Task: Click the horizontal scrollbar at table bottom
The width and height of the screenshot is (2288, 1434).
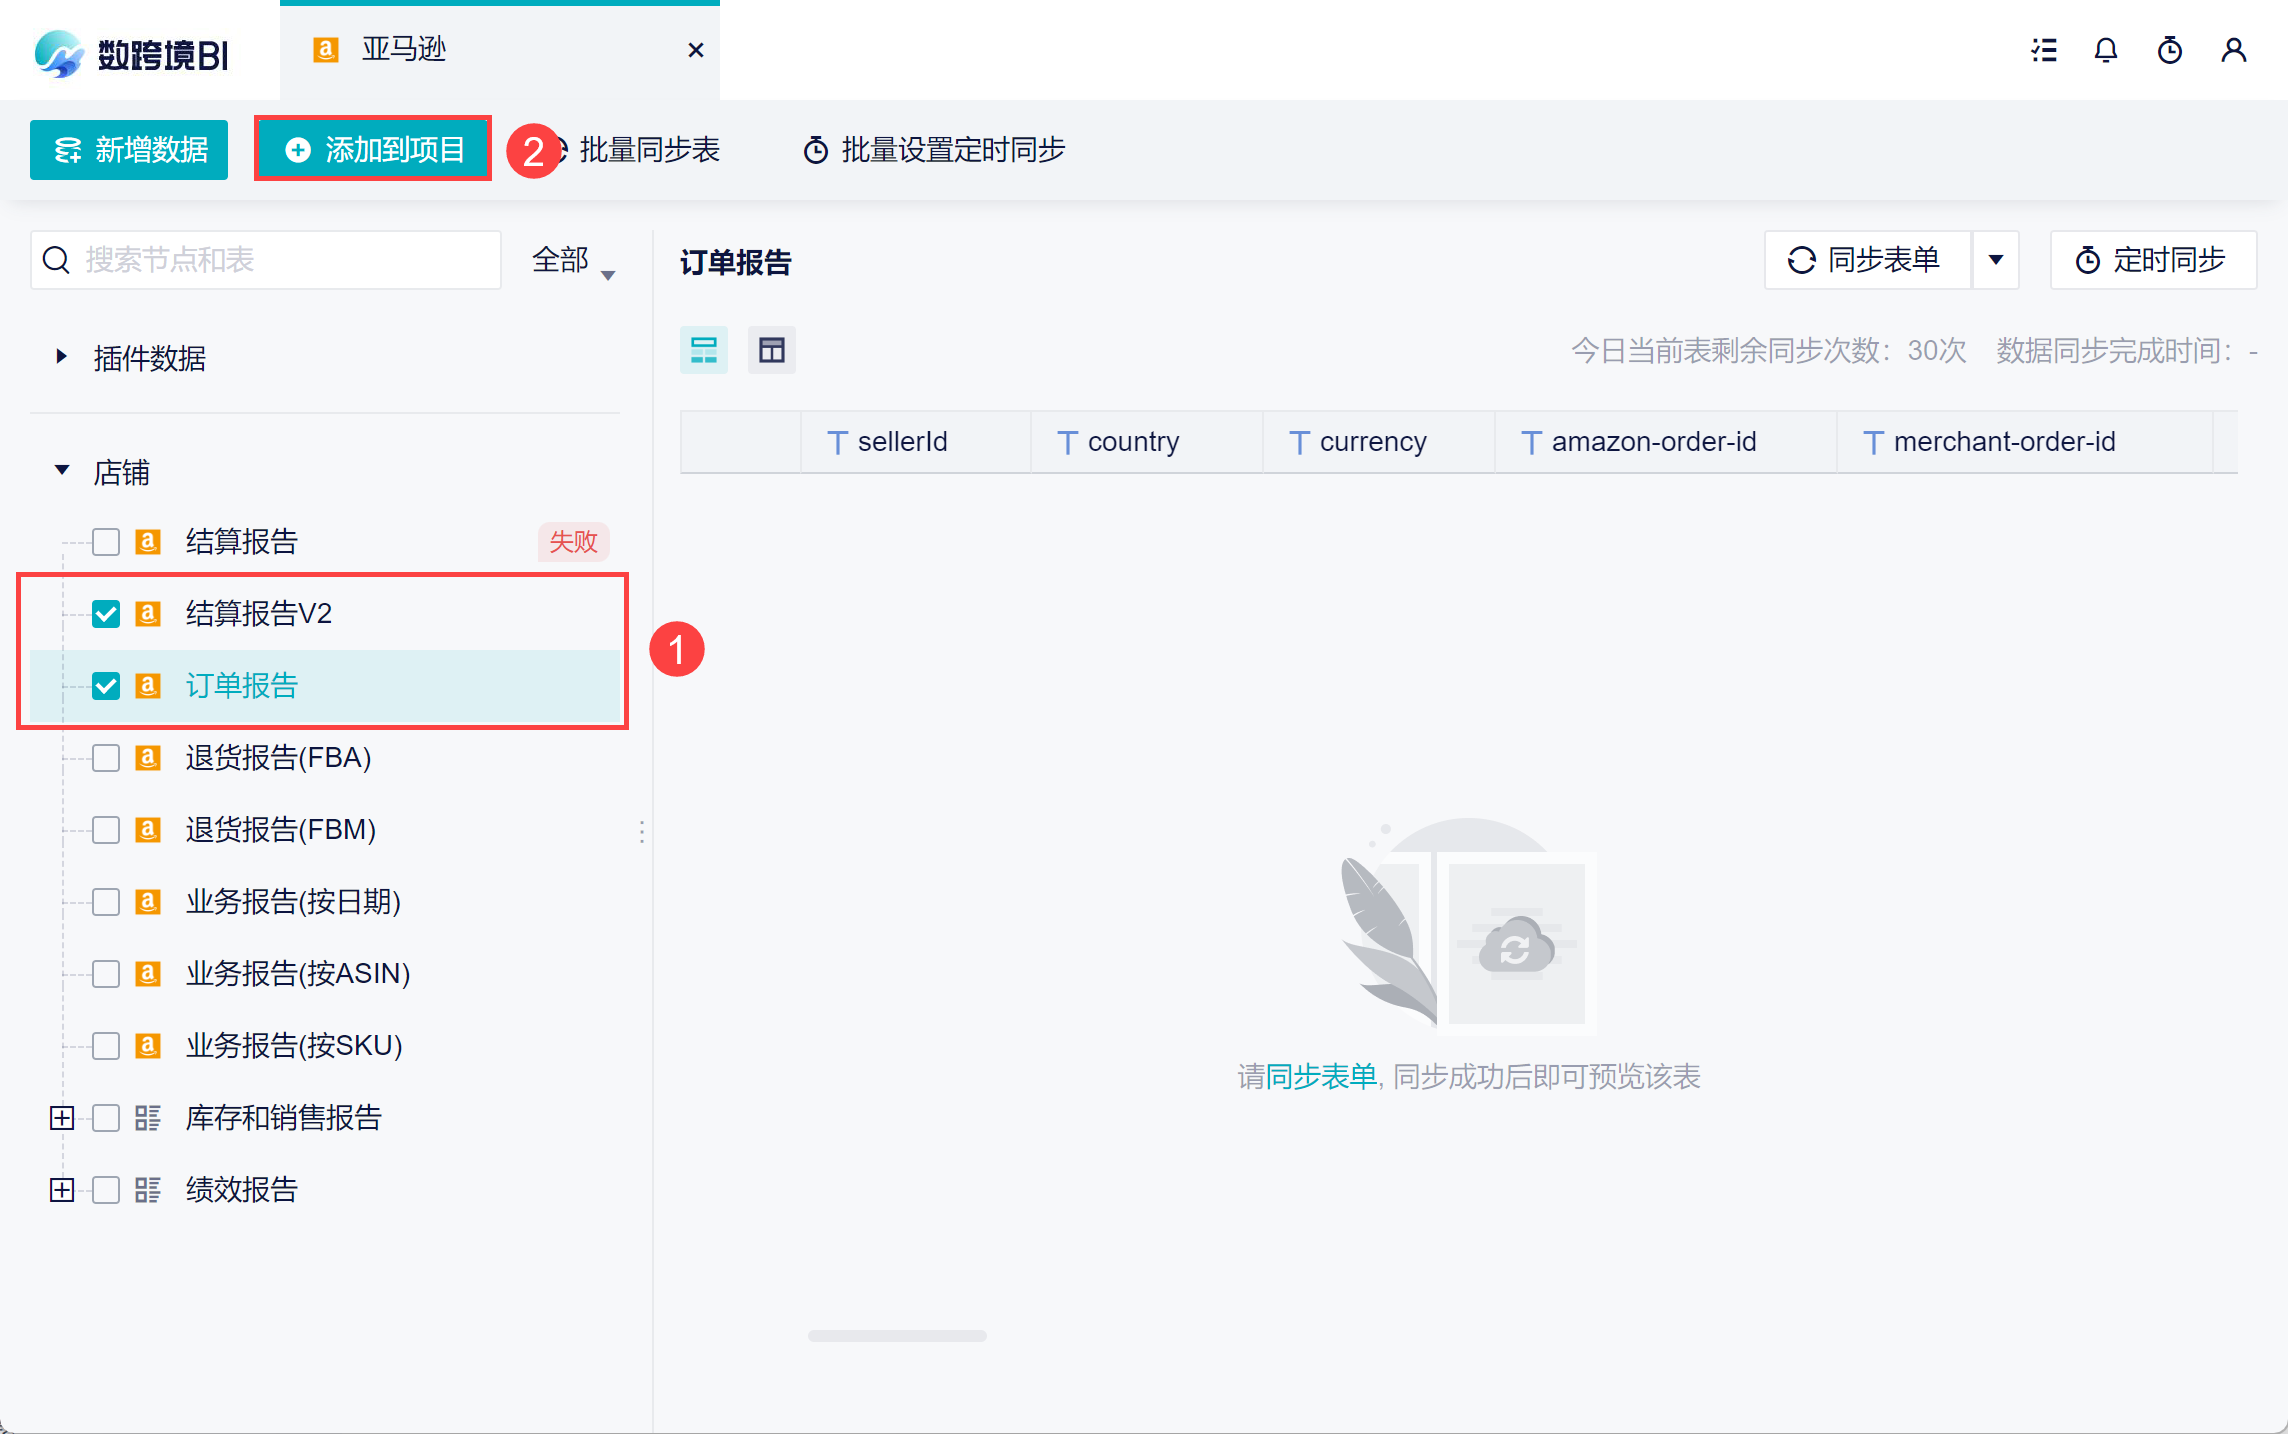Action: (897, 1336)
